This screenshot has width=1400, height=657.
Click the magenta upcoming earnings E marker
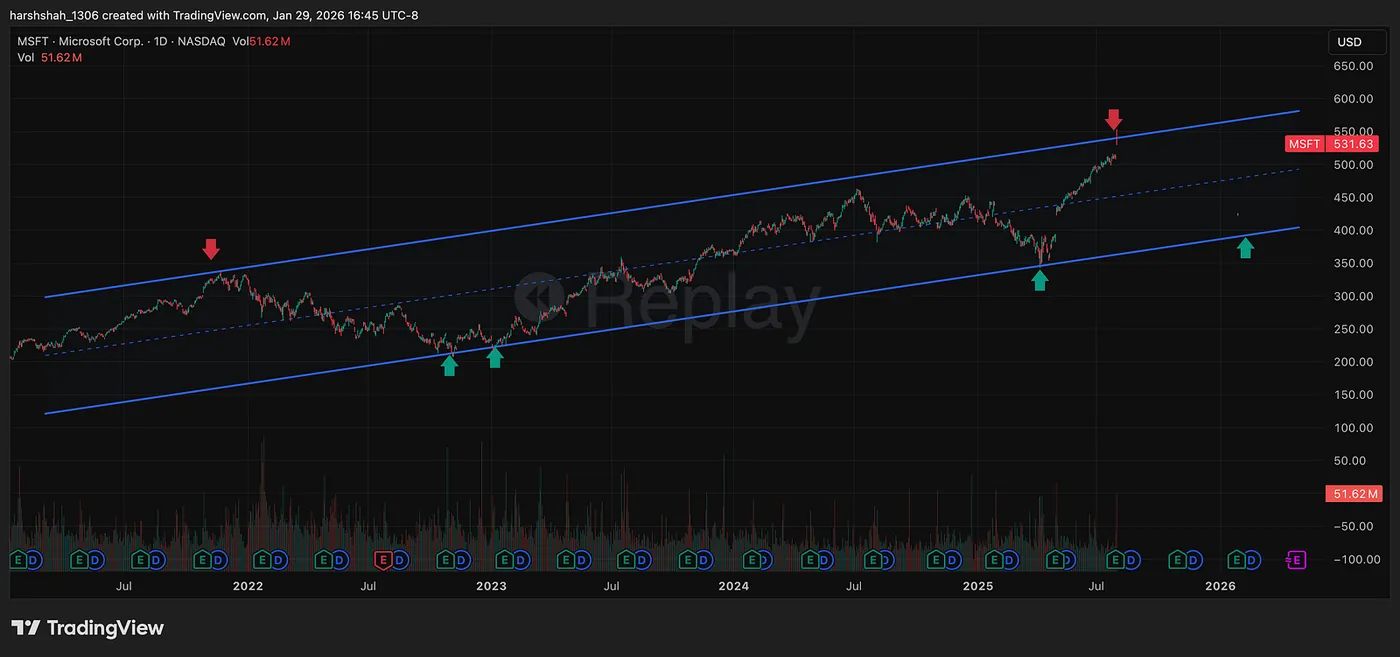[x=1296, y=560]
